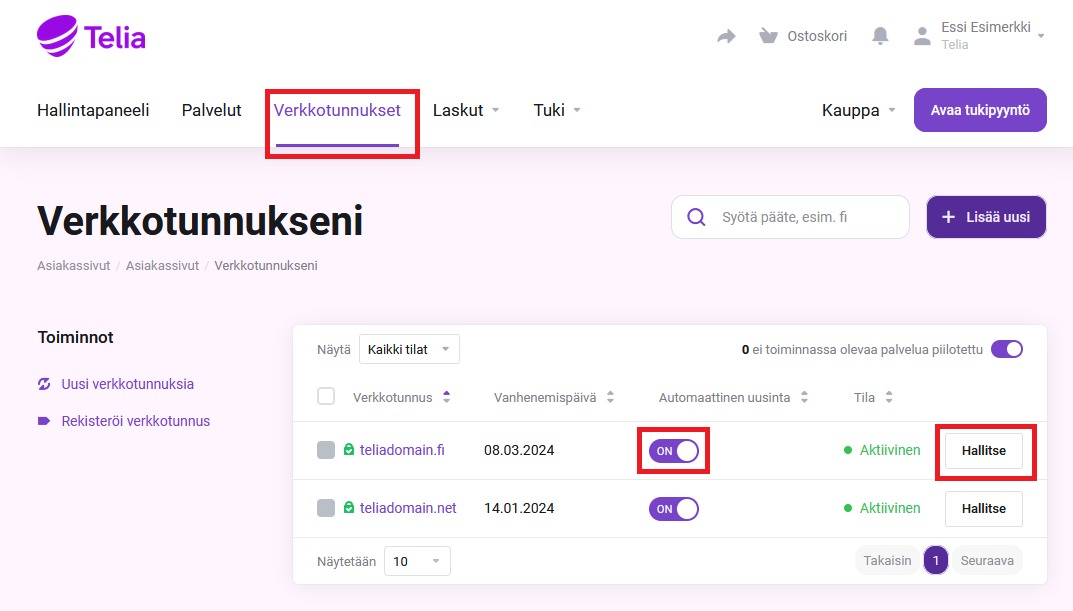Screen dimensions: 1073x611
Task: Click the Uusi verkkotunnuksia link
Action: (128, 384)
